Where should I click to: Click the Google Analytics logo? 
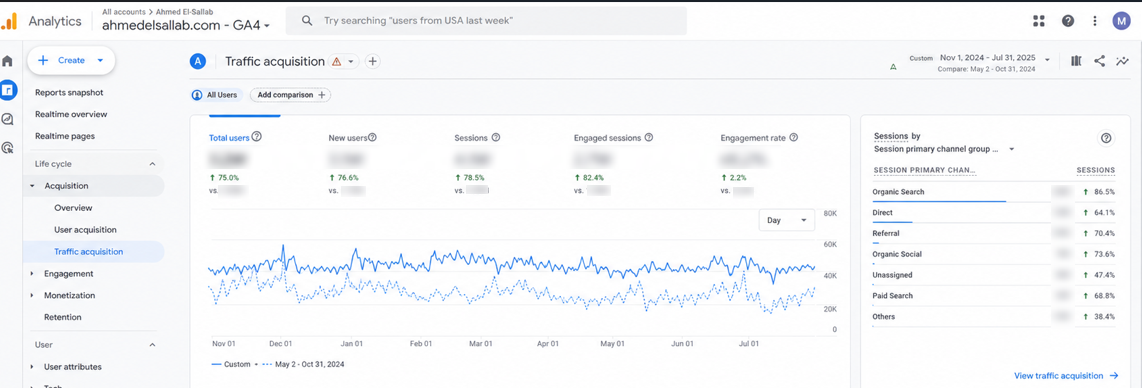pos(9,21)
